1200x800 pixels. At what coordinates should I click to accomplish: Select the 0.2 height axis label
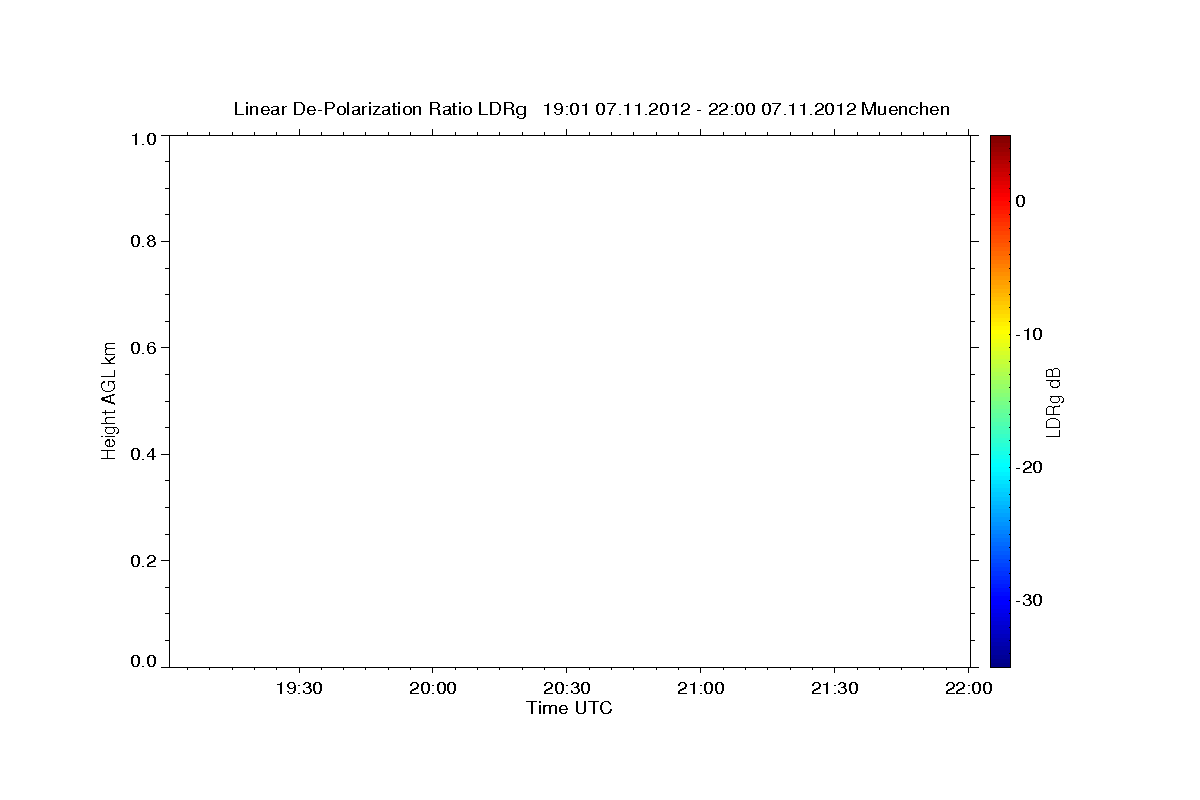click(x=144, y=561)
